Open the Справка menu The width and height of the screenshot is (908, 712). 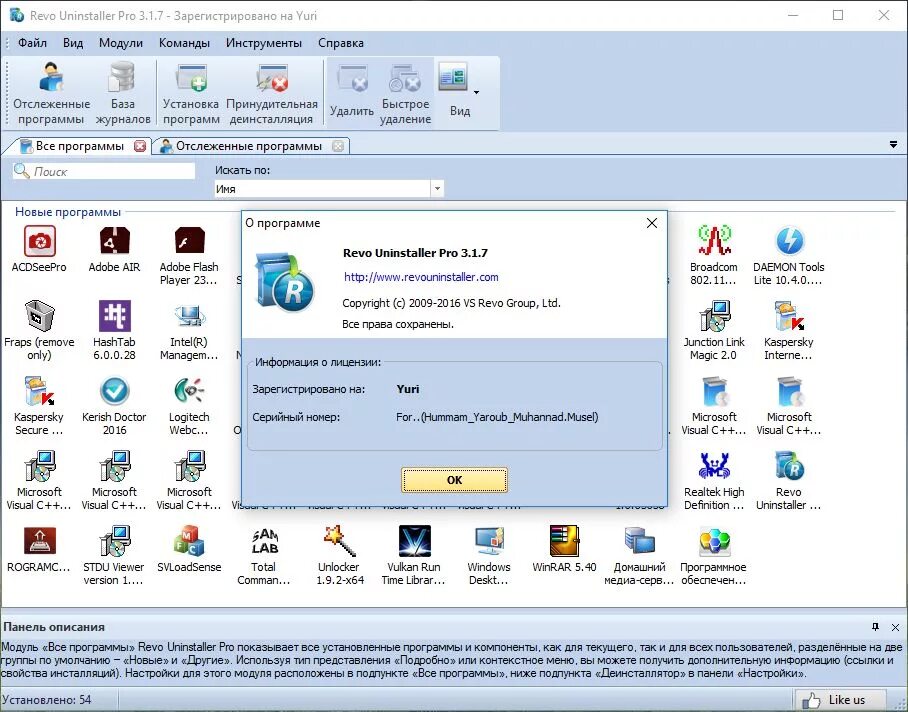[x=340, y=43]
